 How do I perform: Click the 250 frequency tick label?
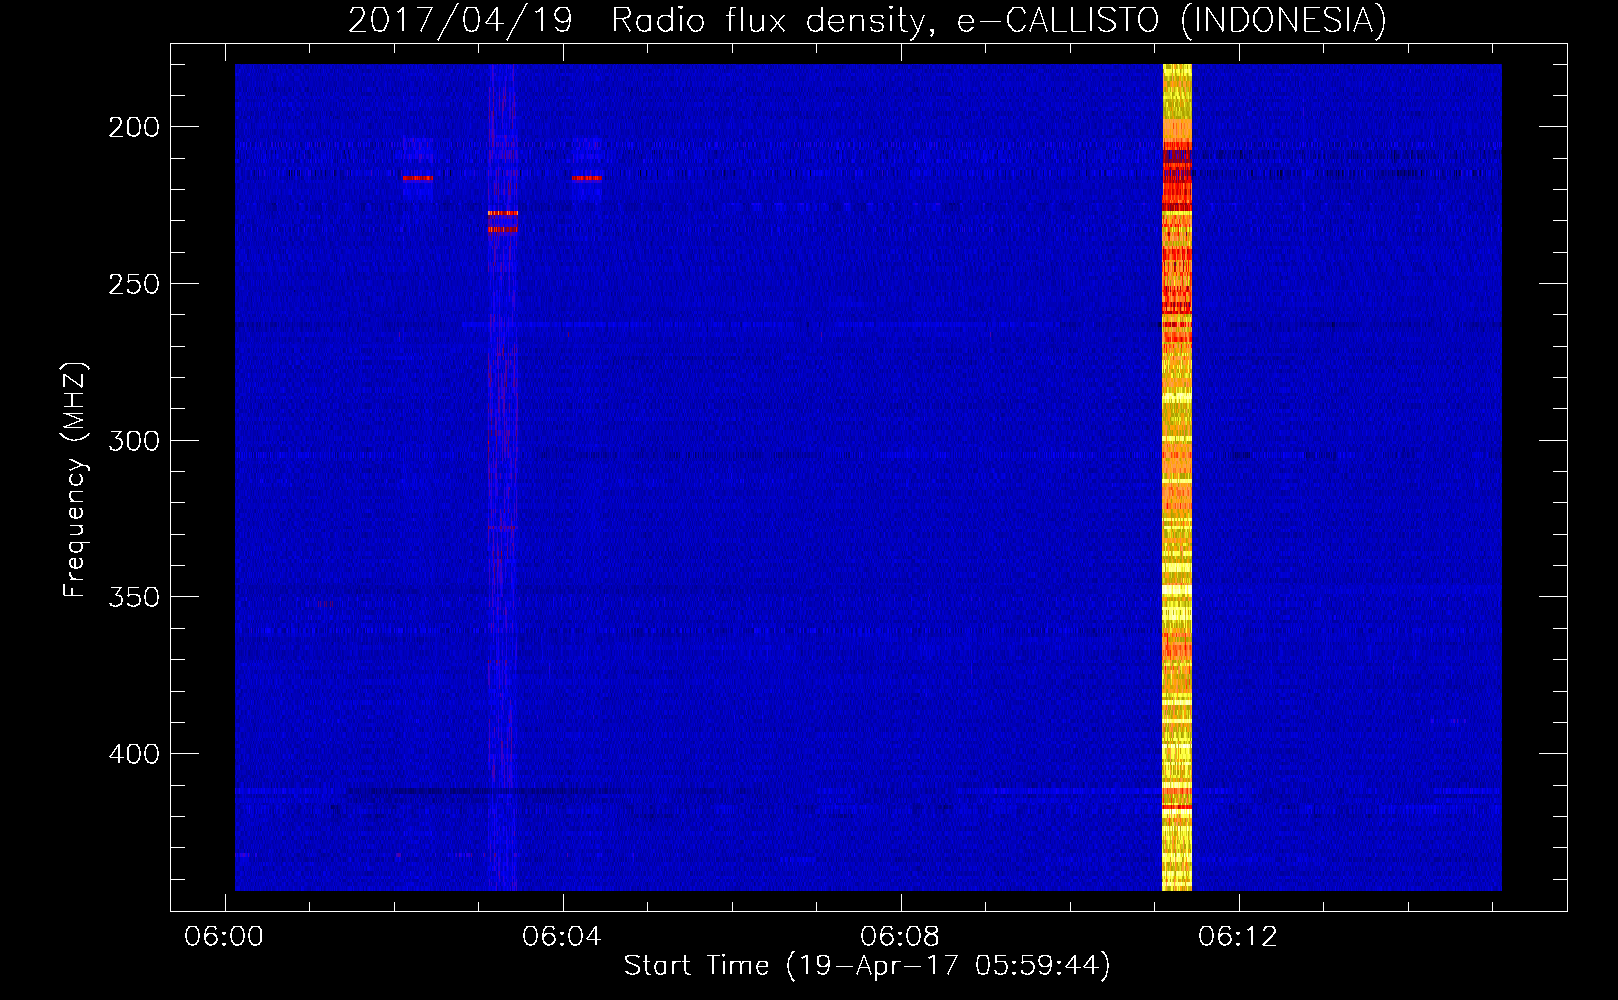(134, 284)
